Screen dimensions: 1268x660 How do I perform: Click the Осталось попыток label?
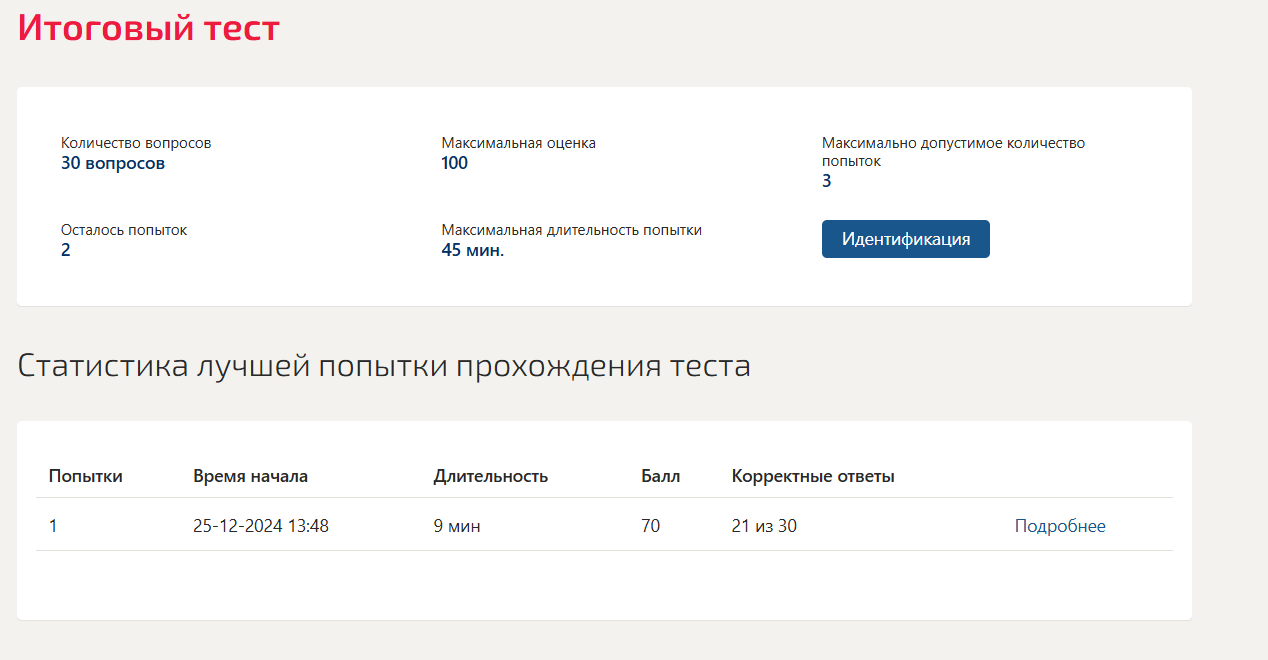click(124, 230)
